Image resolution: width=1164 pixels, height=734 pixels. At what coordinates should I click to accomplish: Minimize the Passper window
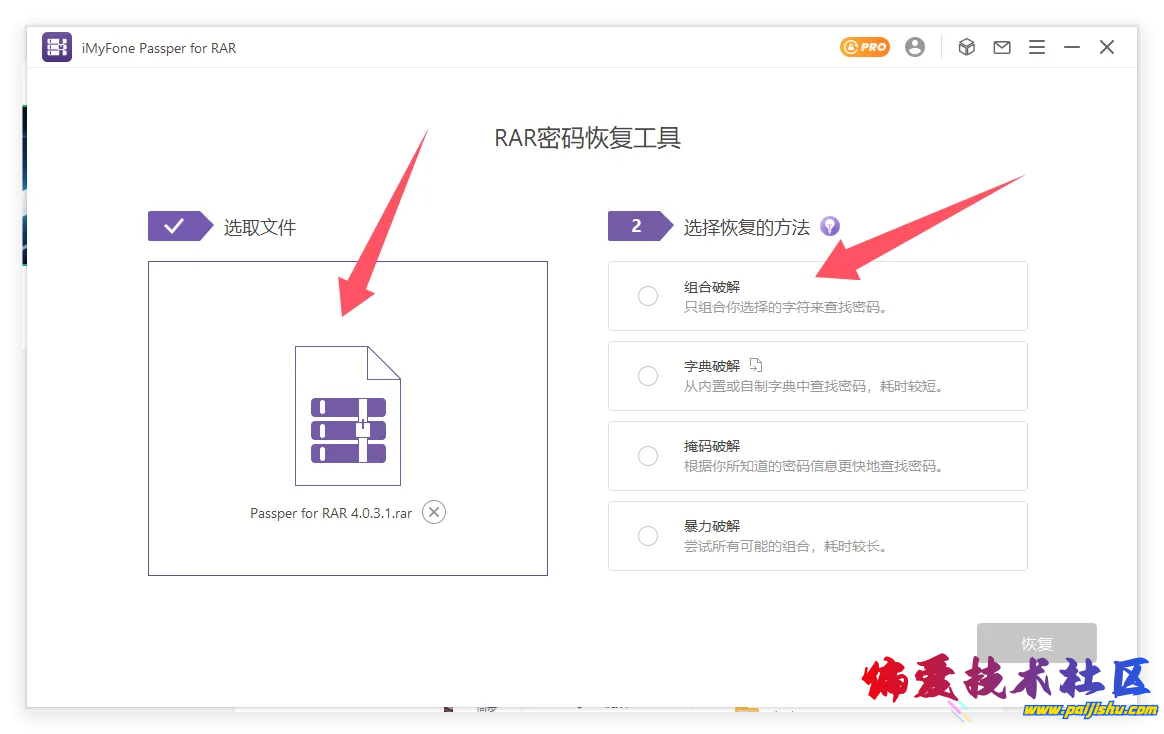click(x=1072, y=47)
